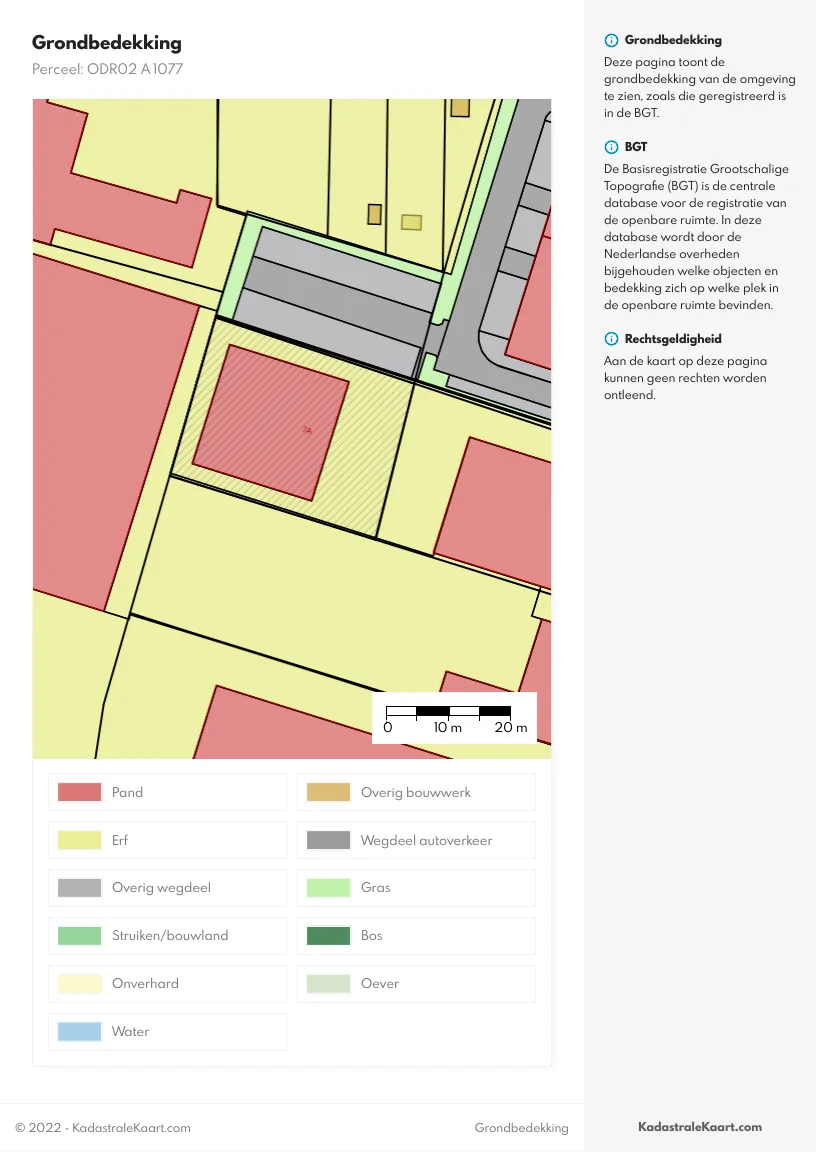Viewport: 816px width, 1152px height.
Task: Select the Wegdeel autoverkeer legend swatch
Action: click(x=328, y=840)
